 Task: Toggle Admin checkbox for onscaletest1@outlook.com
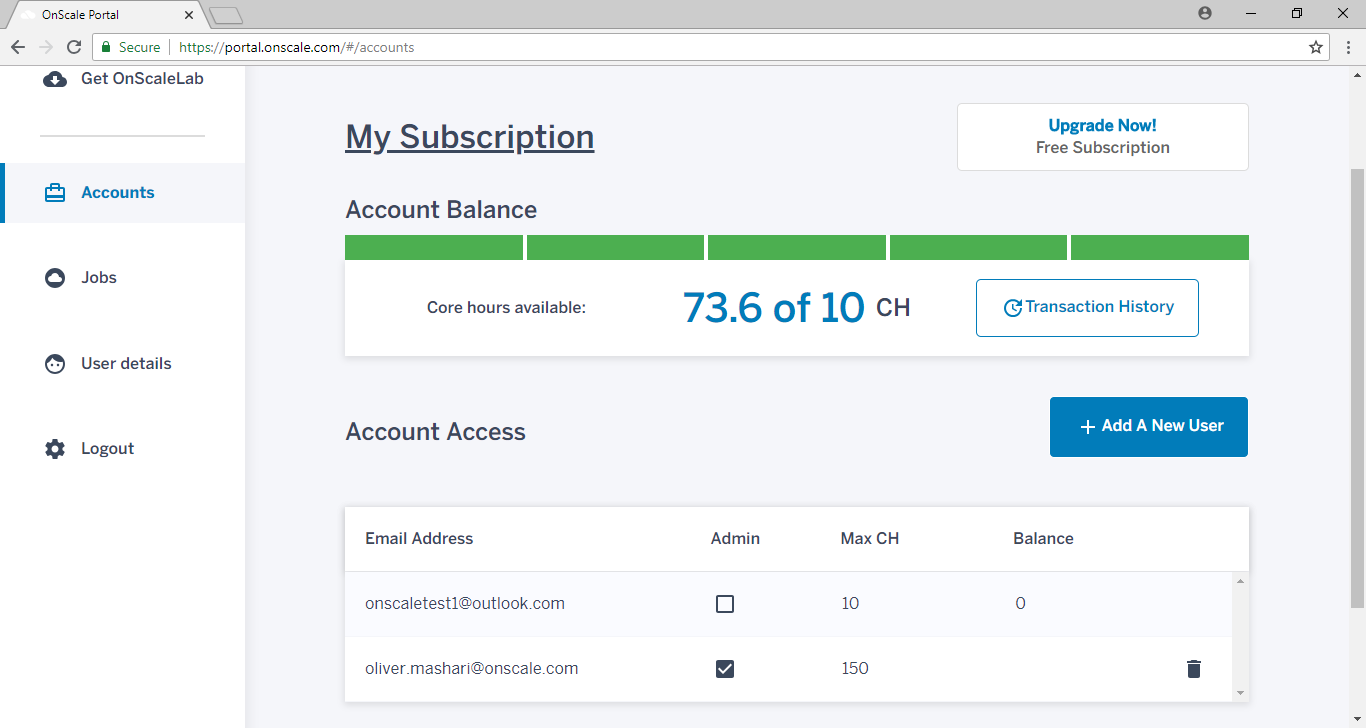(x=725, y=604)
